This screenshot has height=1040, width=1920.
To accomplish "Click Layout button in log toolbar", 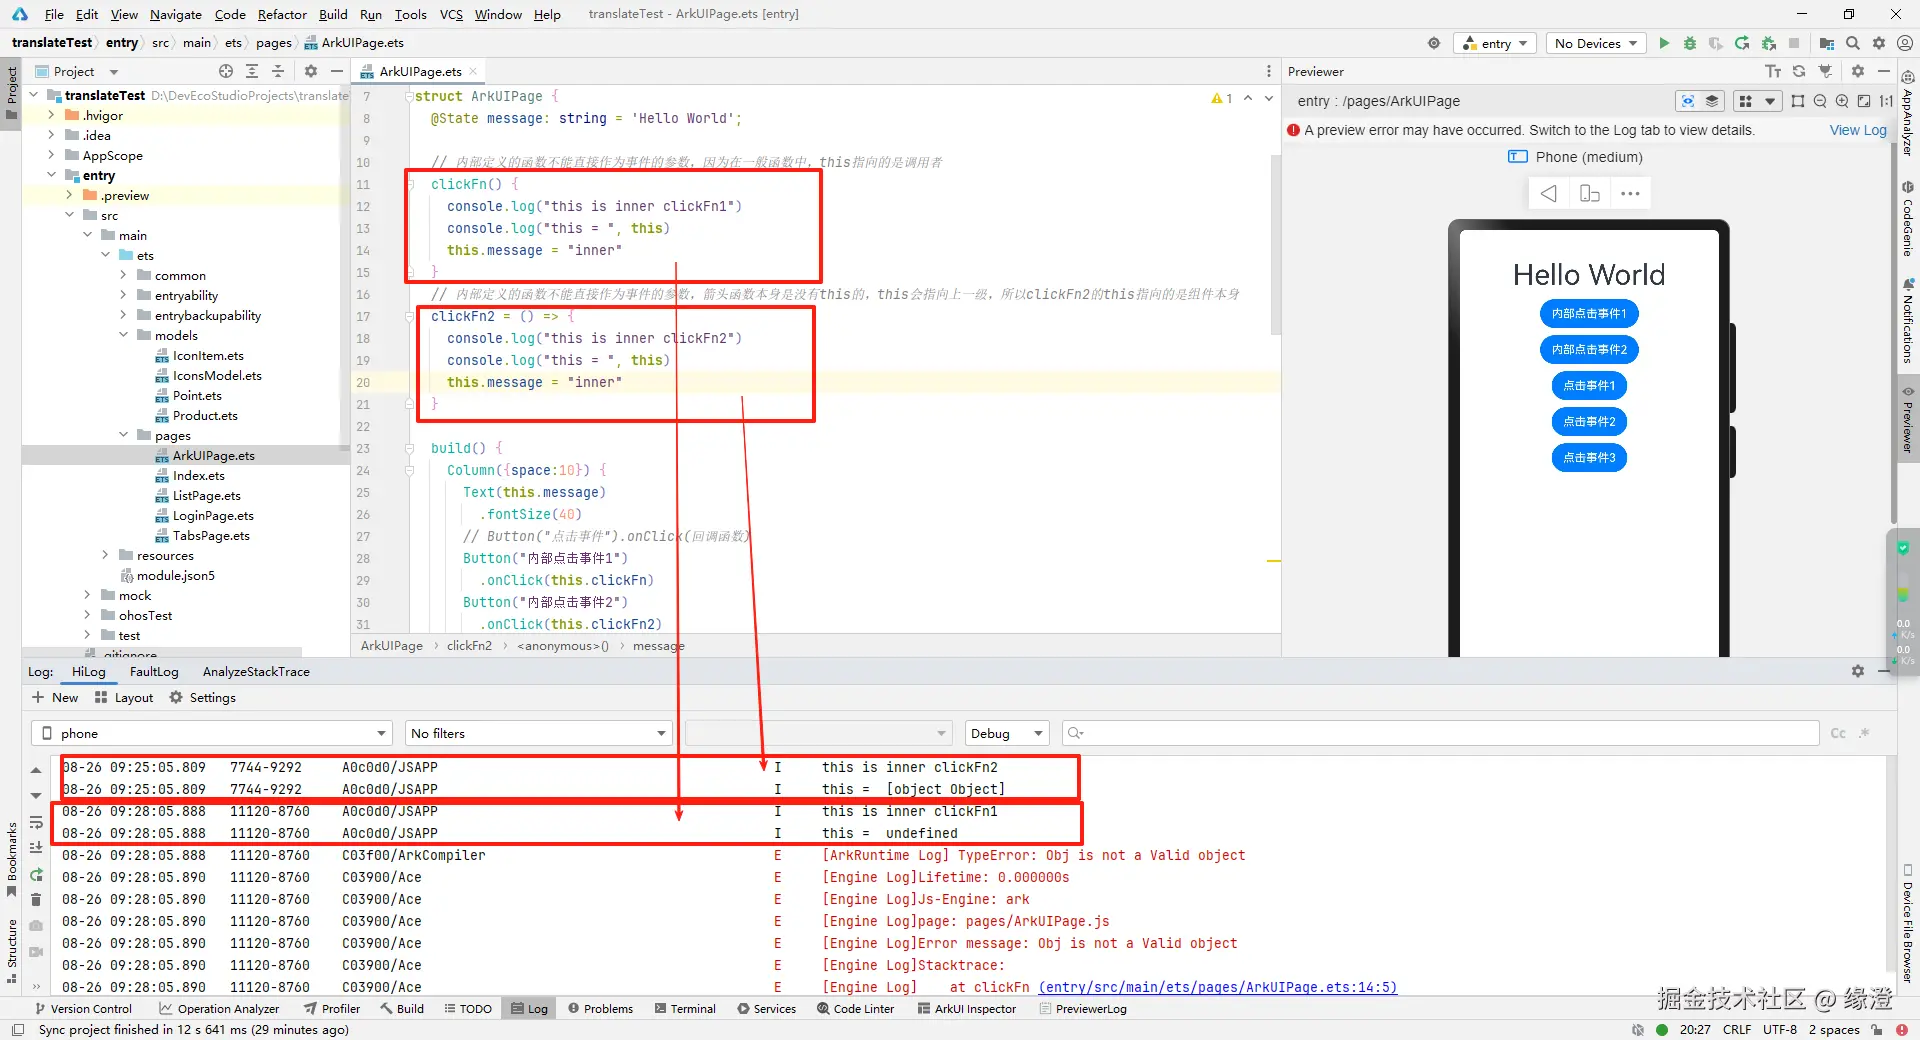I will coord(124,697).
